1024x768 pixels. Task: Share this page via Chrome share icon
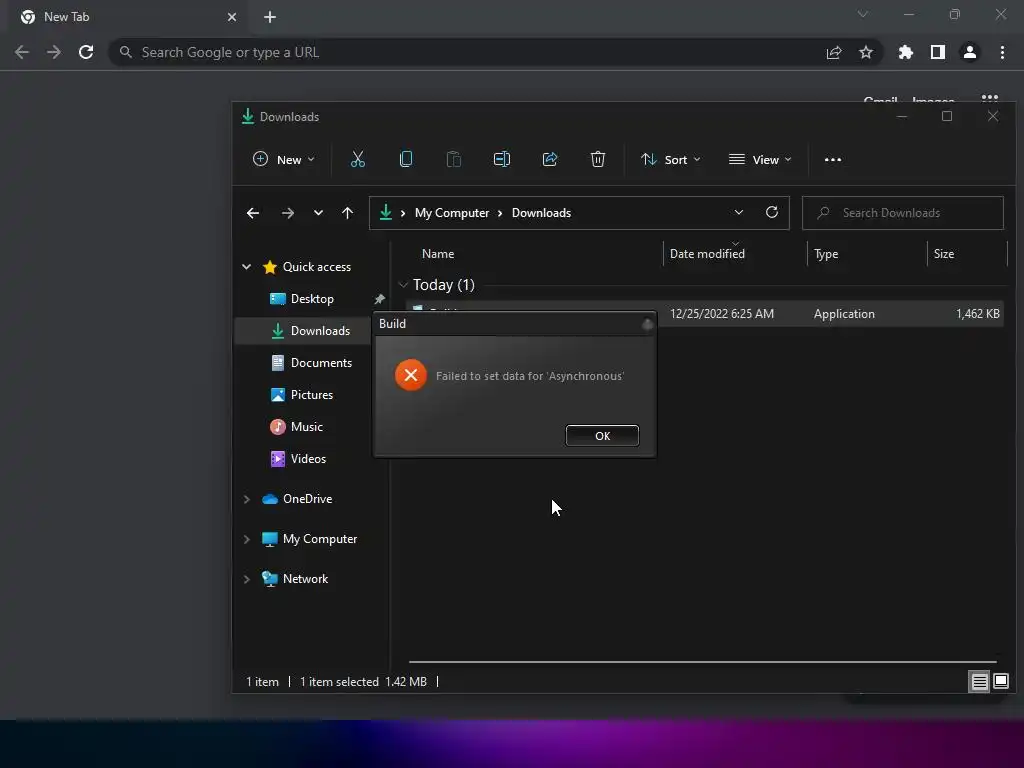click(x=834, y=52)
